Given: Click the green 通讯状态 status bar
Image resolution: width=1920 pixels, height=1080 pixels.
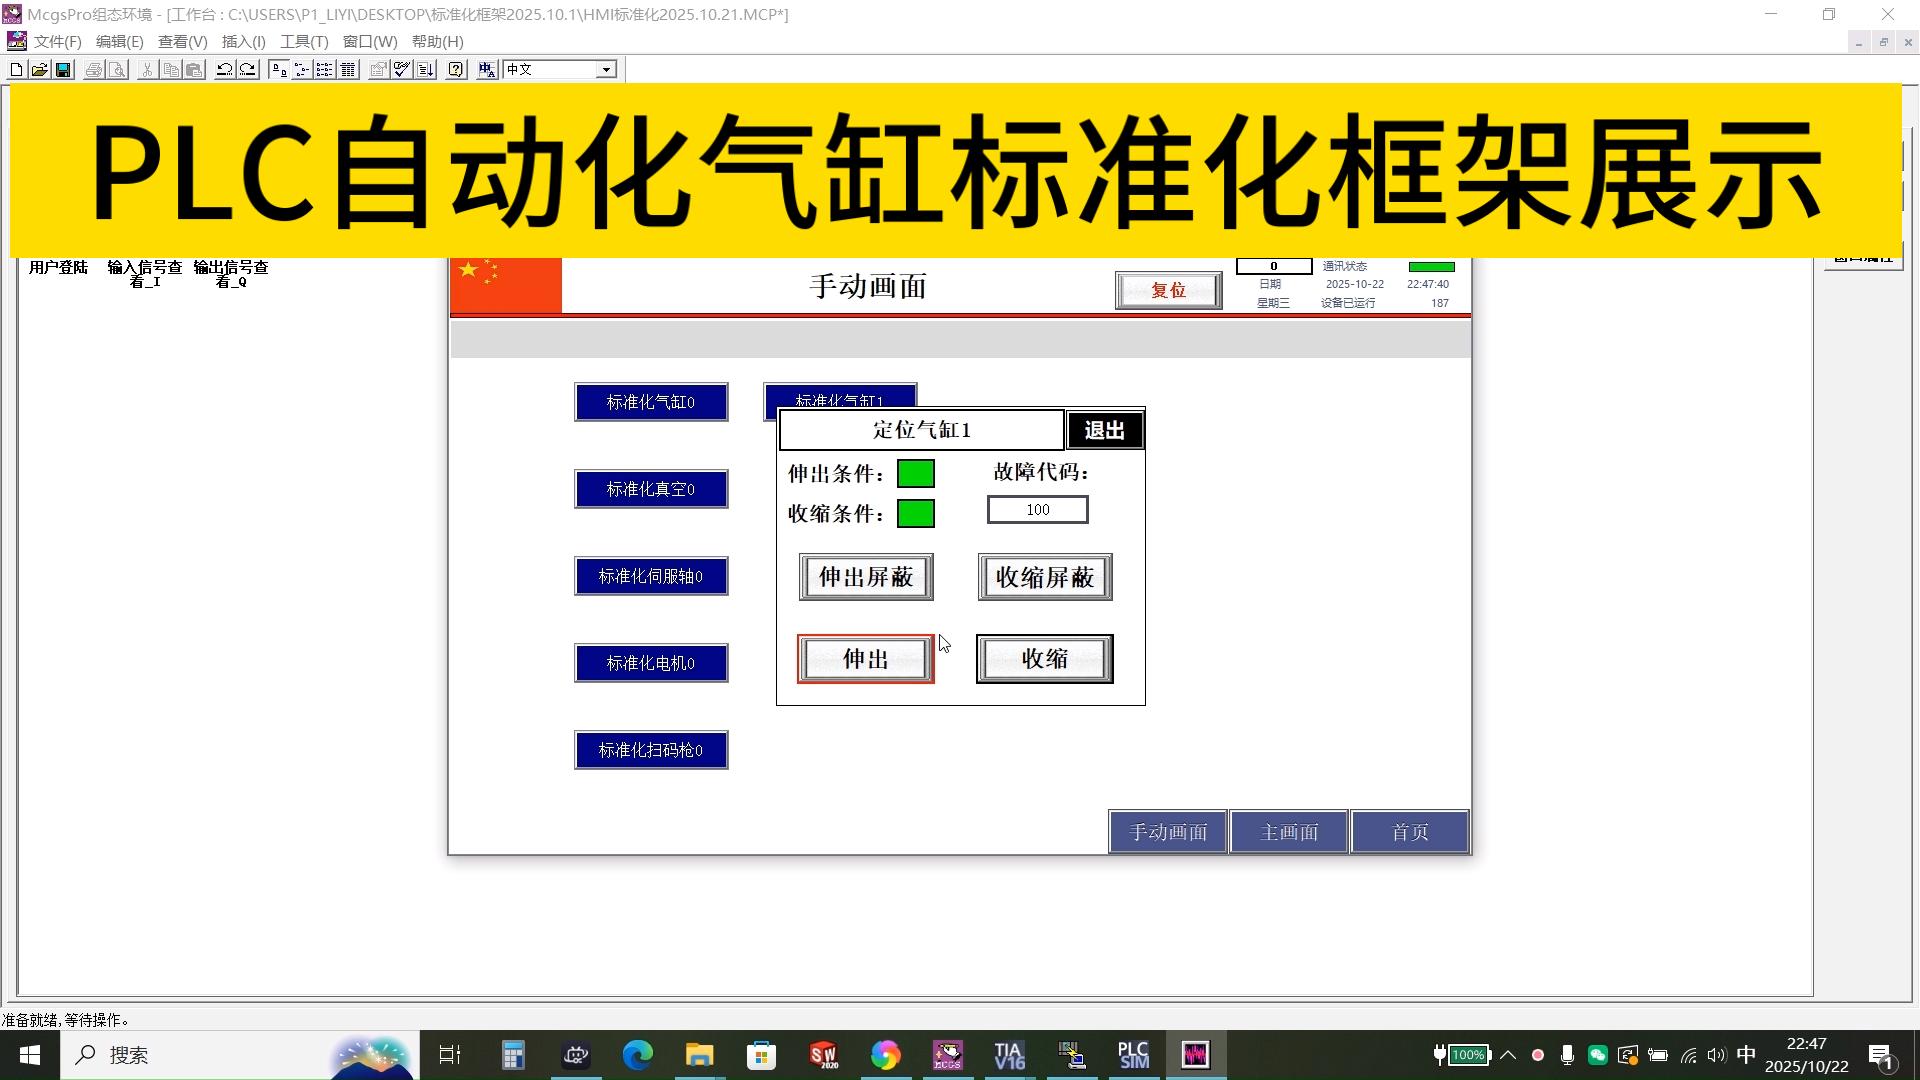Looking at the screenshot, I should click(1432, 266).
